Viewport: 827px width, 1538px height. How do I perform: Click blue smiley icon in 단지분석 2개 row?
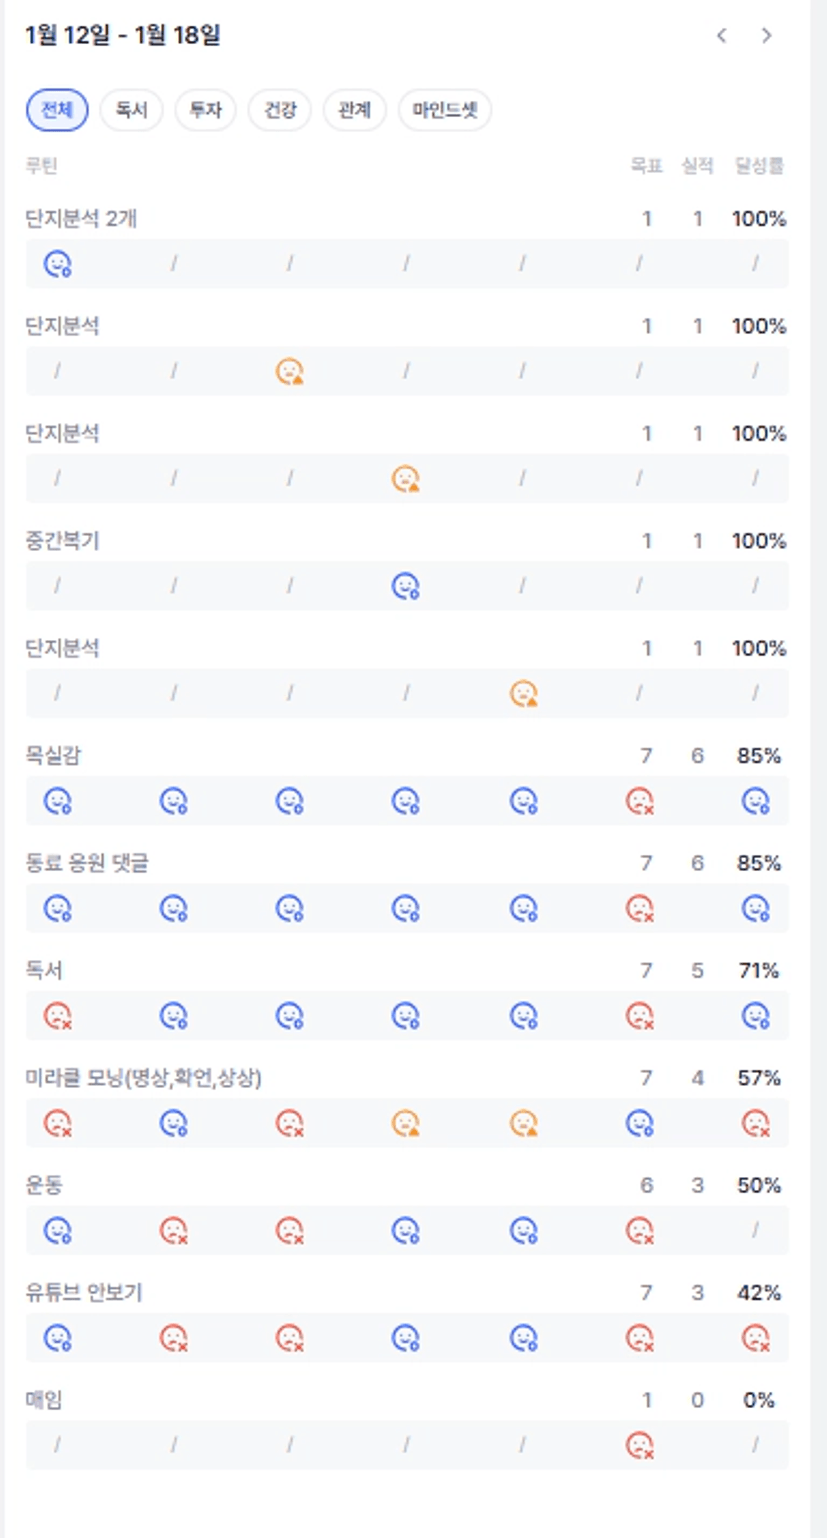coord(57,264)
